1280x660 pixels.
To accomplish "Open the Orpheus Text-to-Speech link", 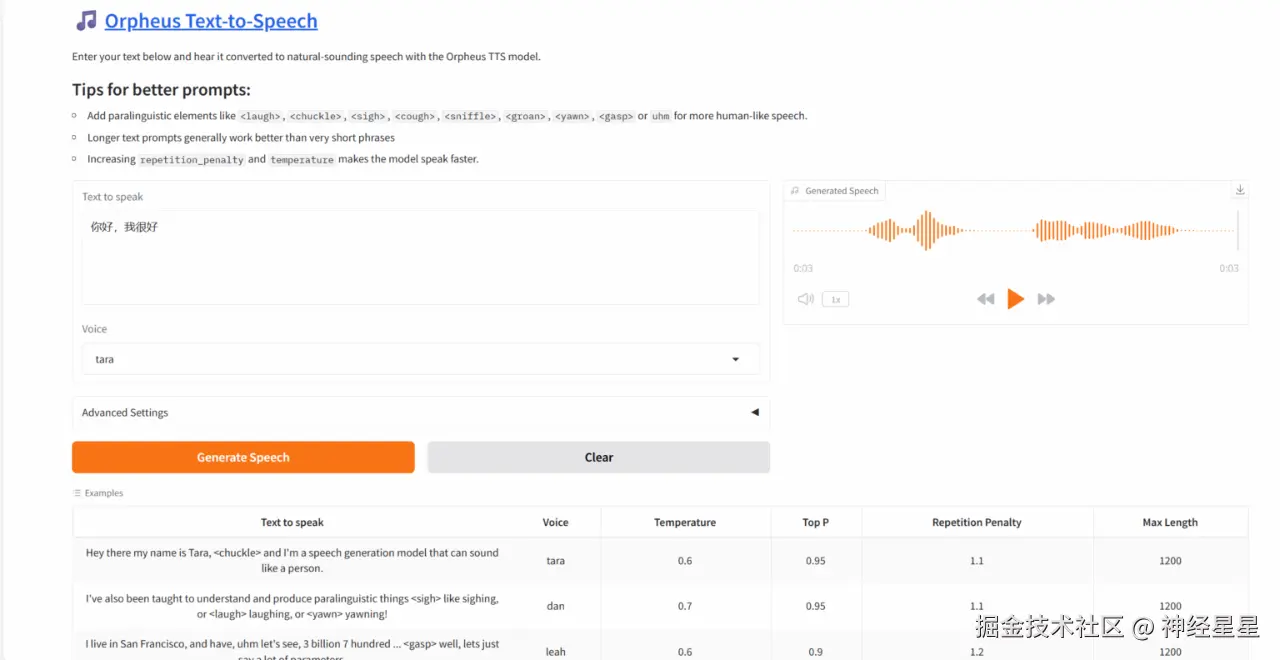I will (211, 21).
